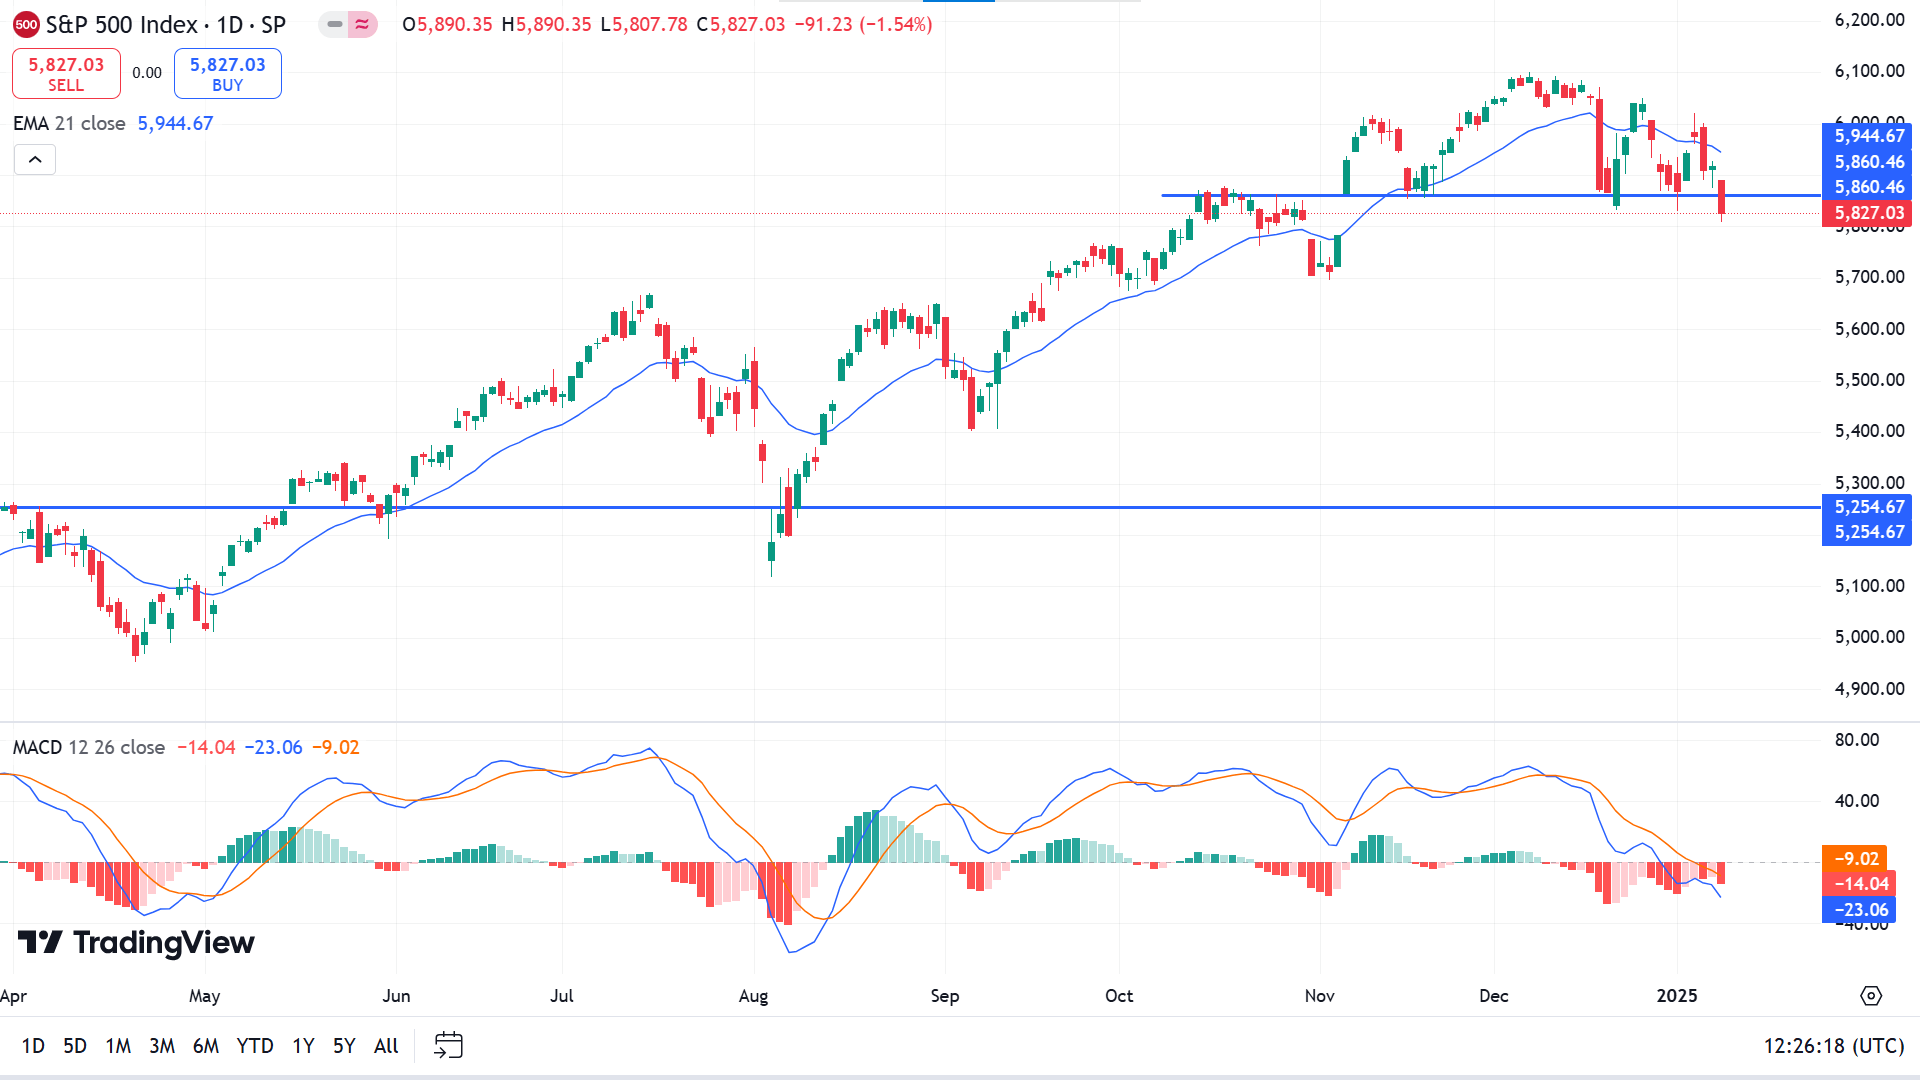
Task: Click the Nov label on time axis
Action: coord(1320,996)
